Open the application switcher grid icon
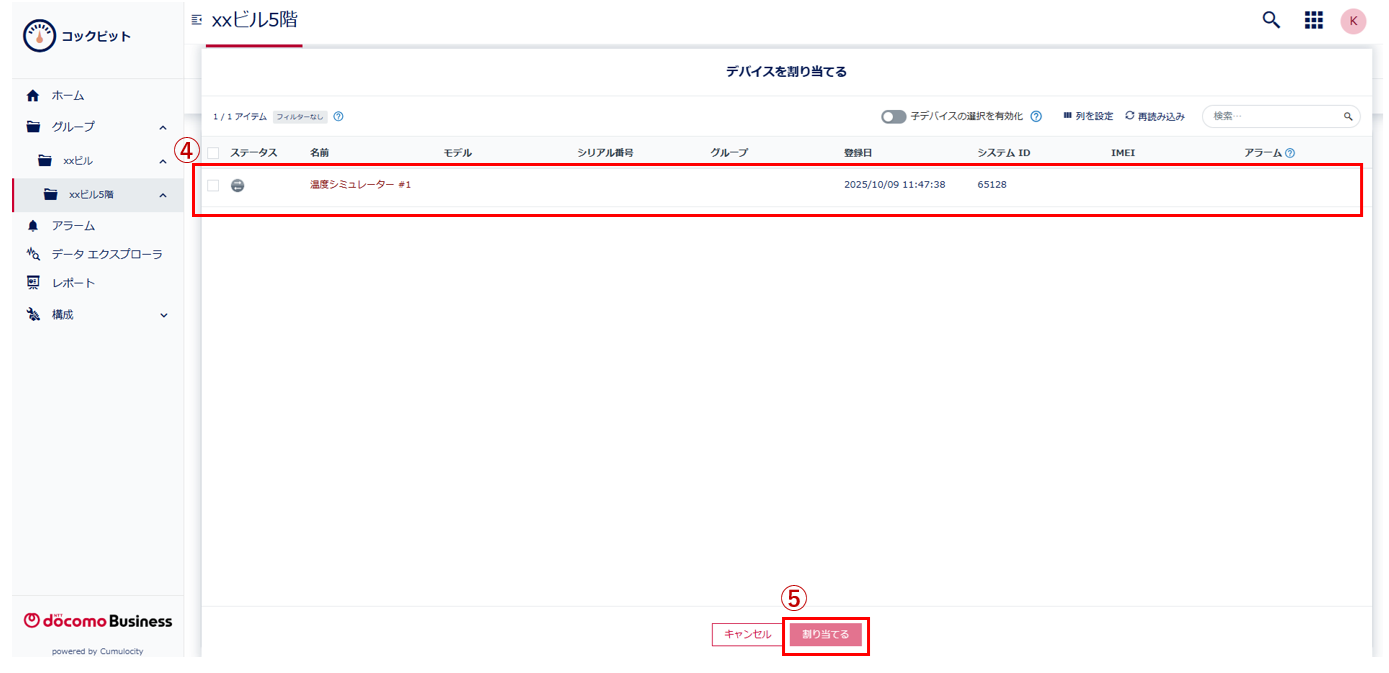The image size is (1389, 673). pos(1314,20)
